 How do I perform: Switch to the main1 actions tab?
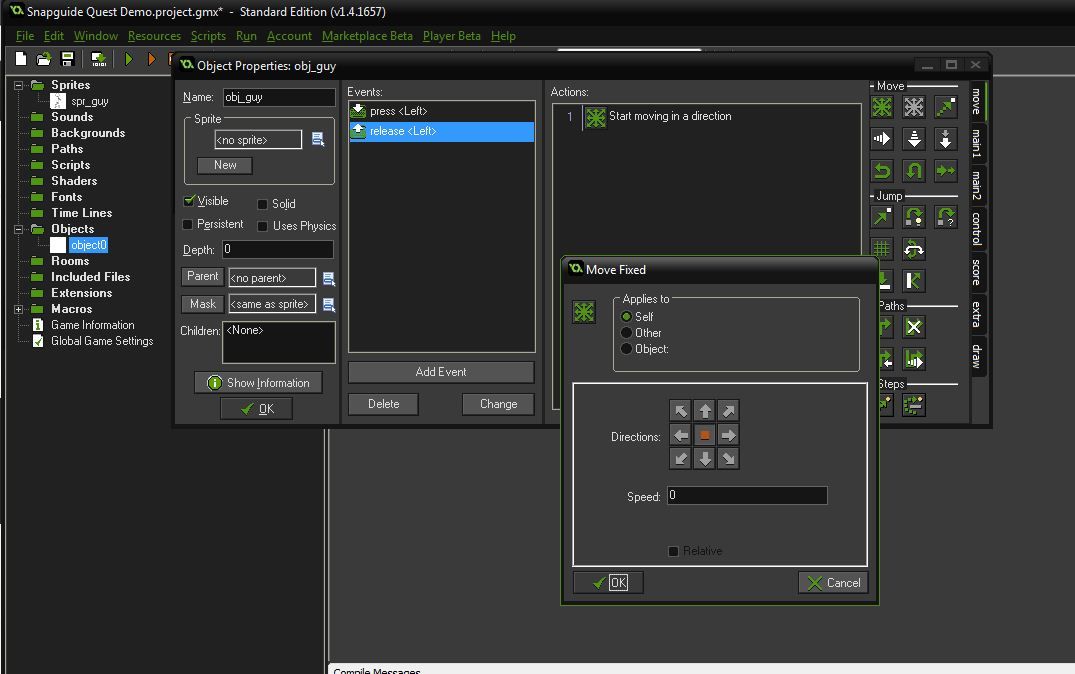pyautogui.click(x=976, y=144)
